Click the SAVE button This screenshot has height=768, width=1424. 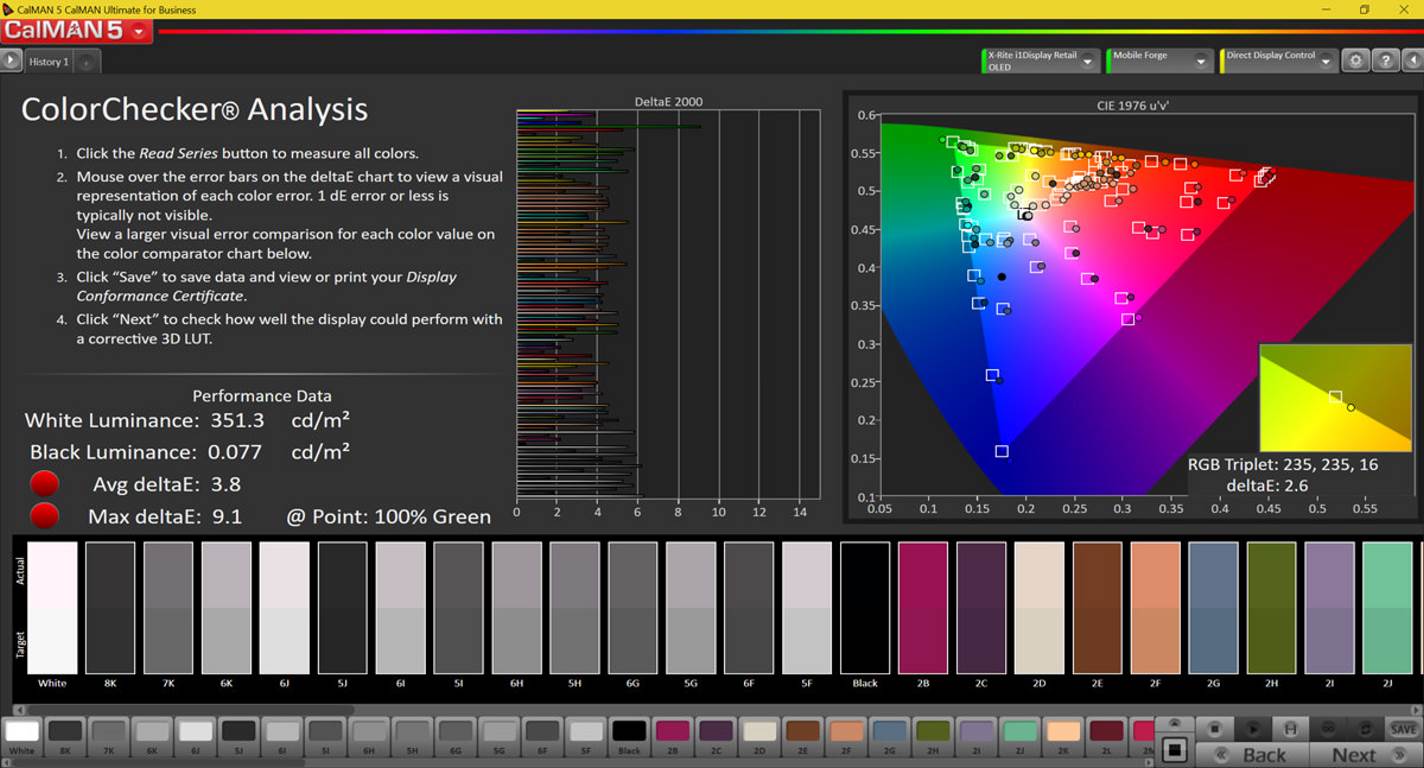1402,729
